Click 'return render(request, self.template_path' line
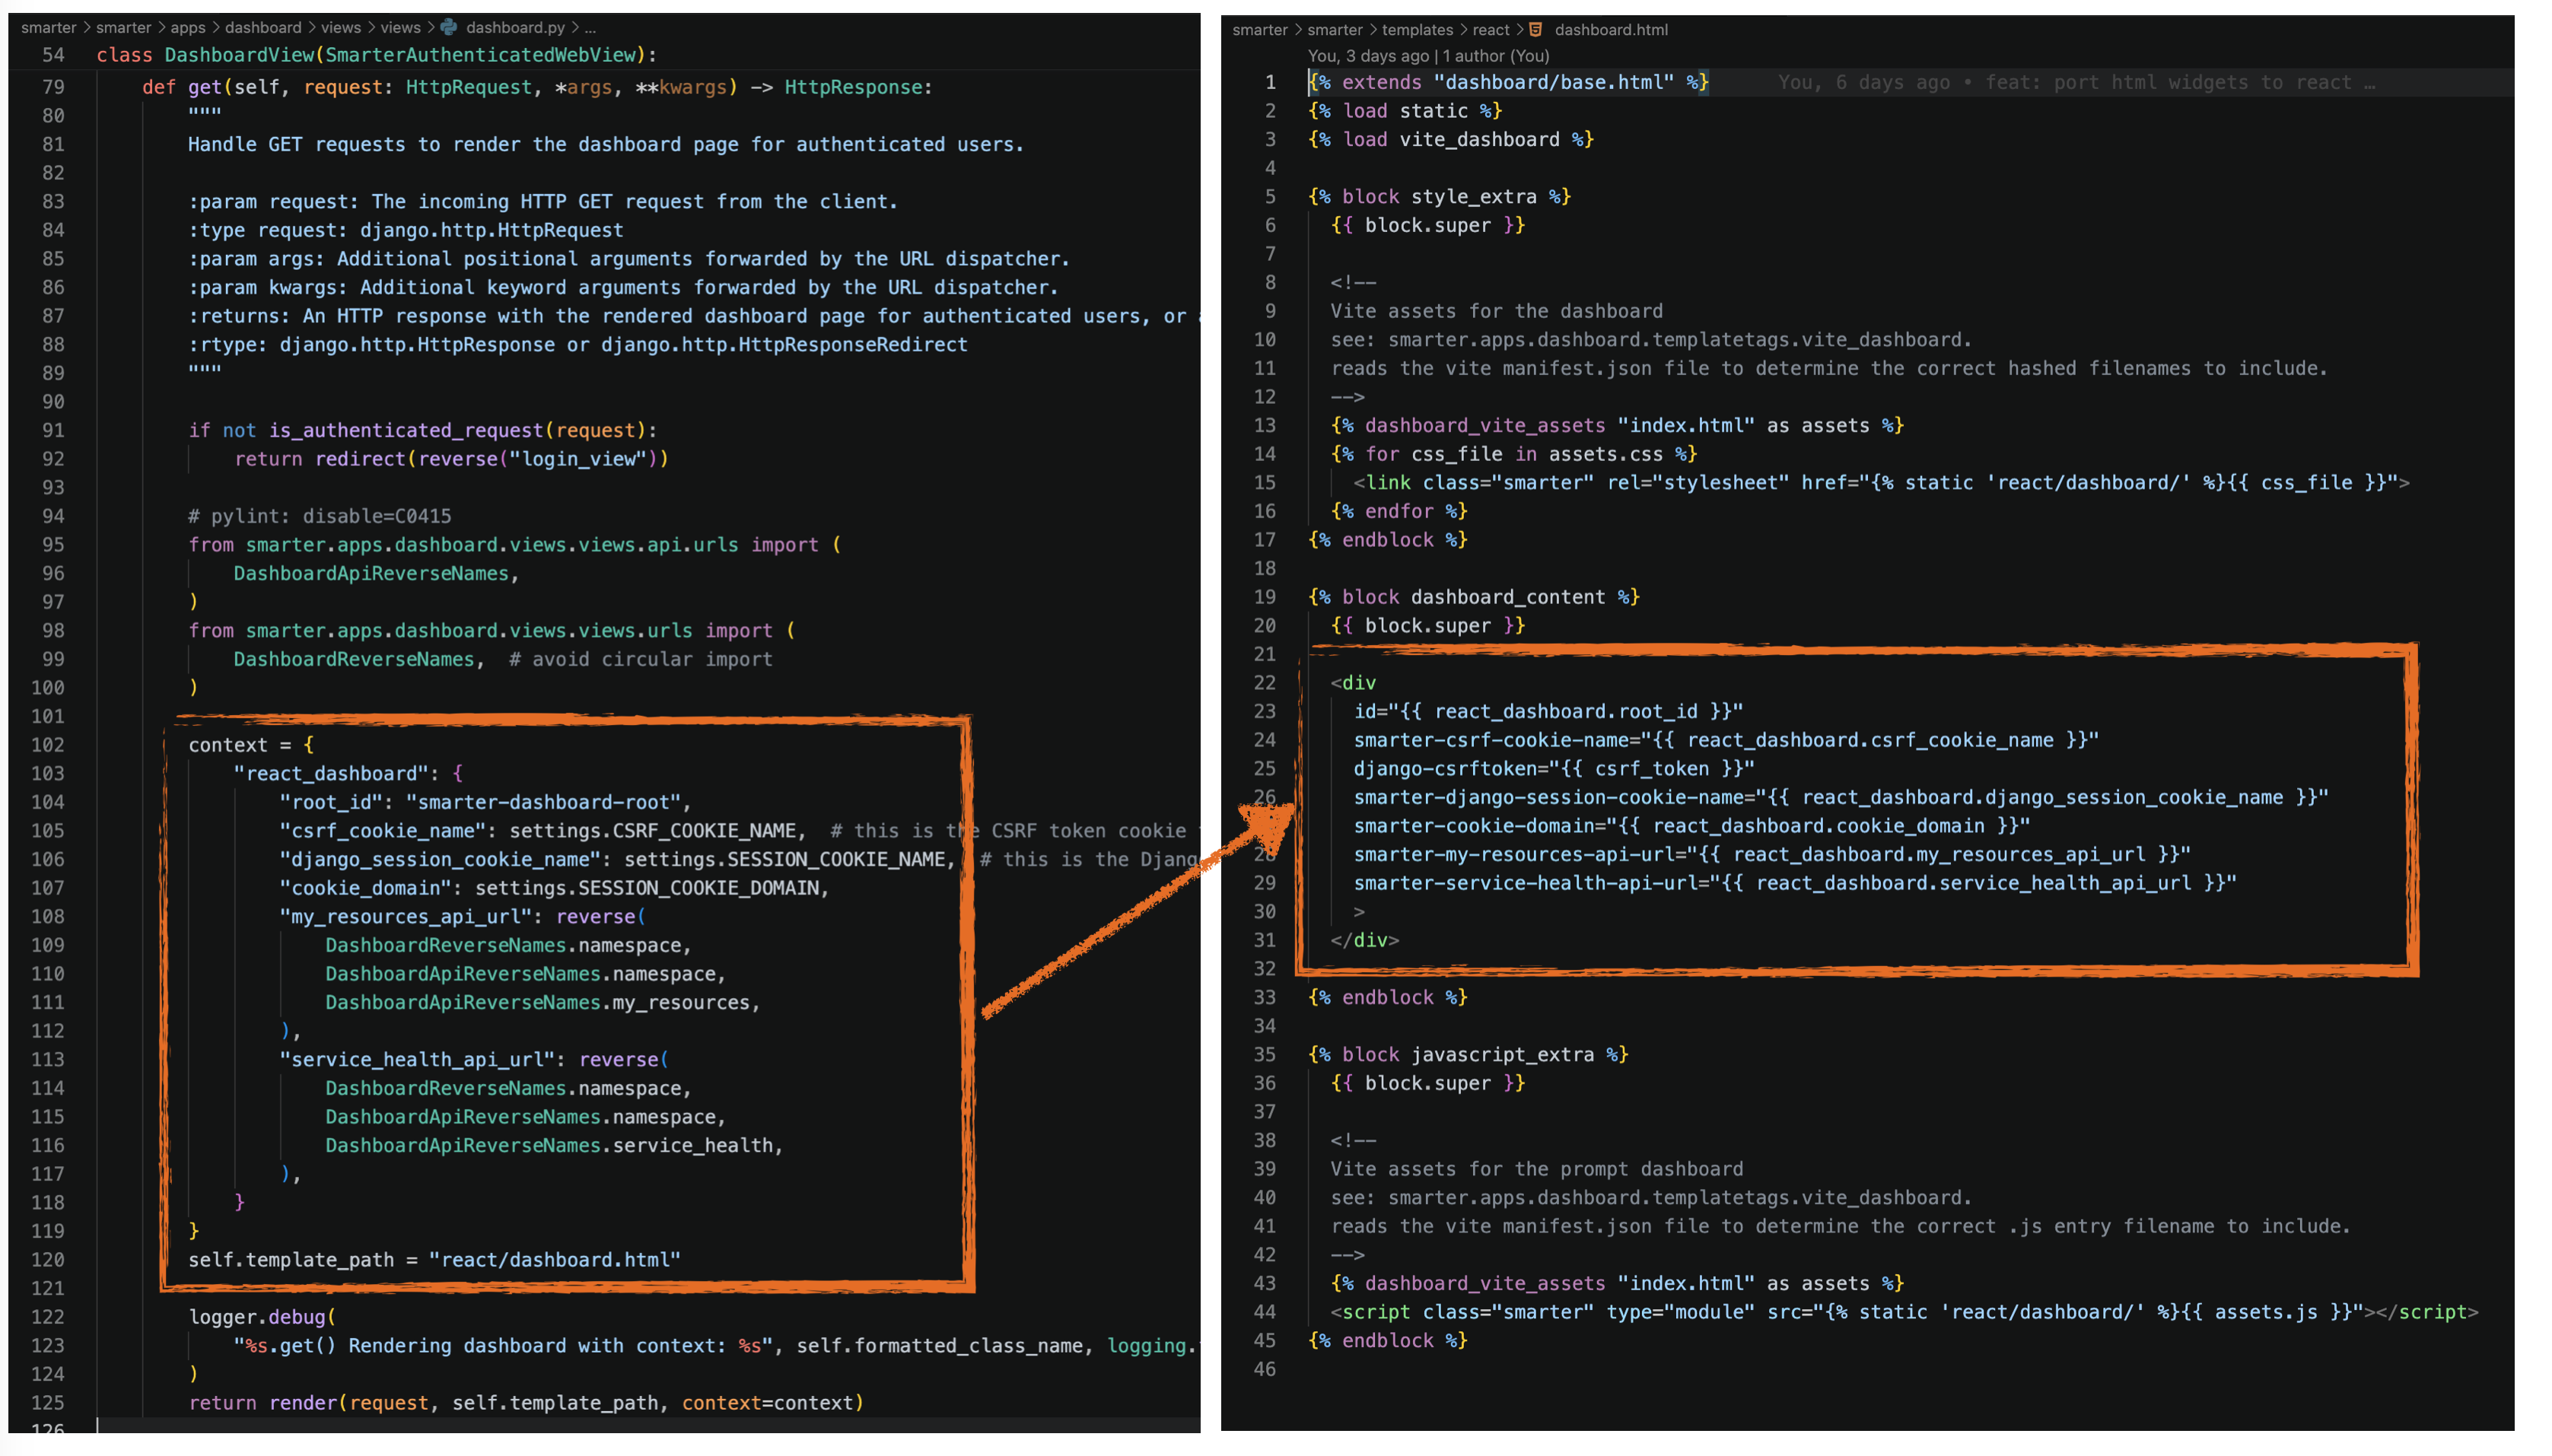Screen dimensions: 2552x1456 (x=526, y=1403)
